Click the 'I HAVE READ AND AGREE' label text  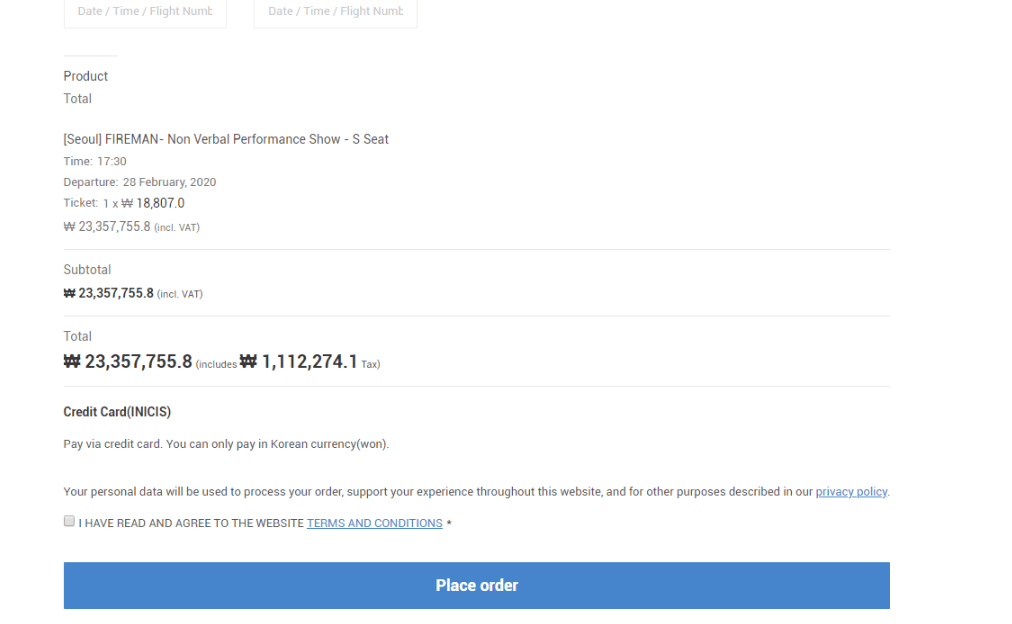[x=190, y=523]
